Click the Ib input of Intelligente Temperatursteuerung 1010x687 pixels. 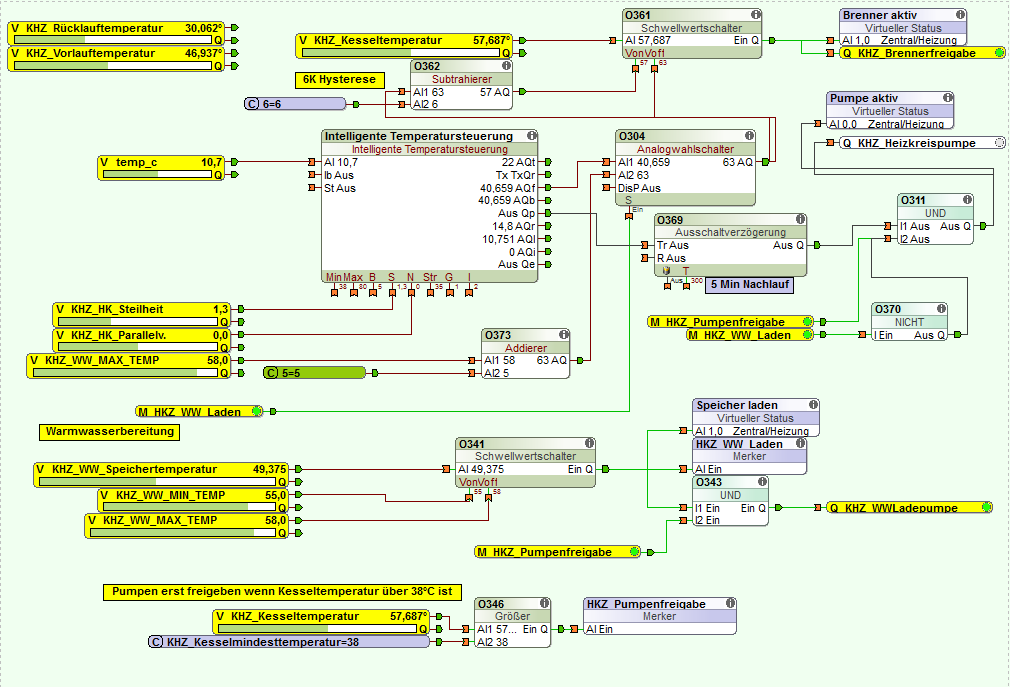pos(312,175)
